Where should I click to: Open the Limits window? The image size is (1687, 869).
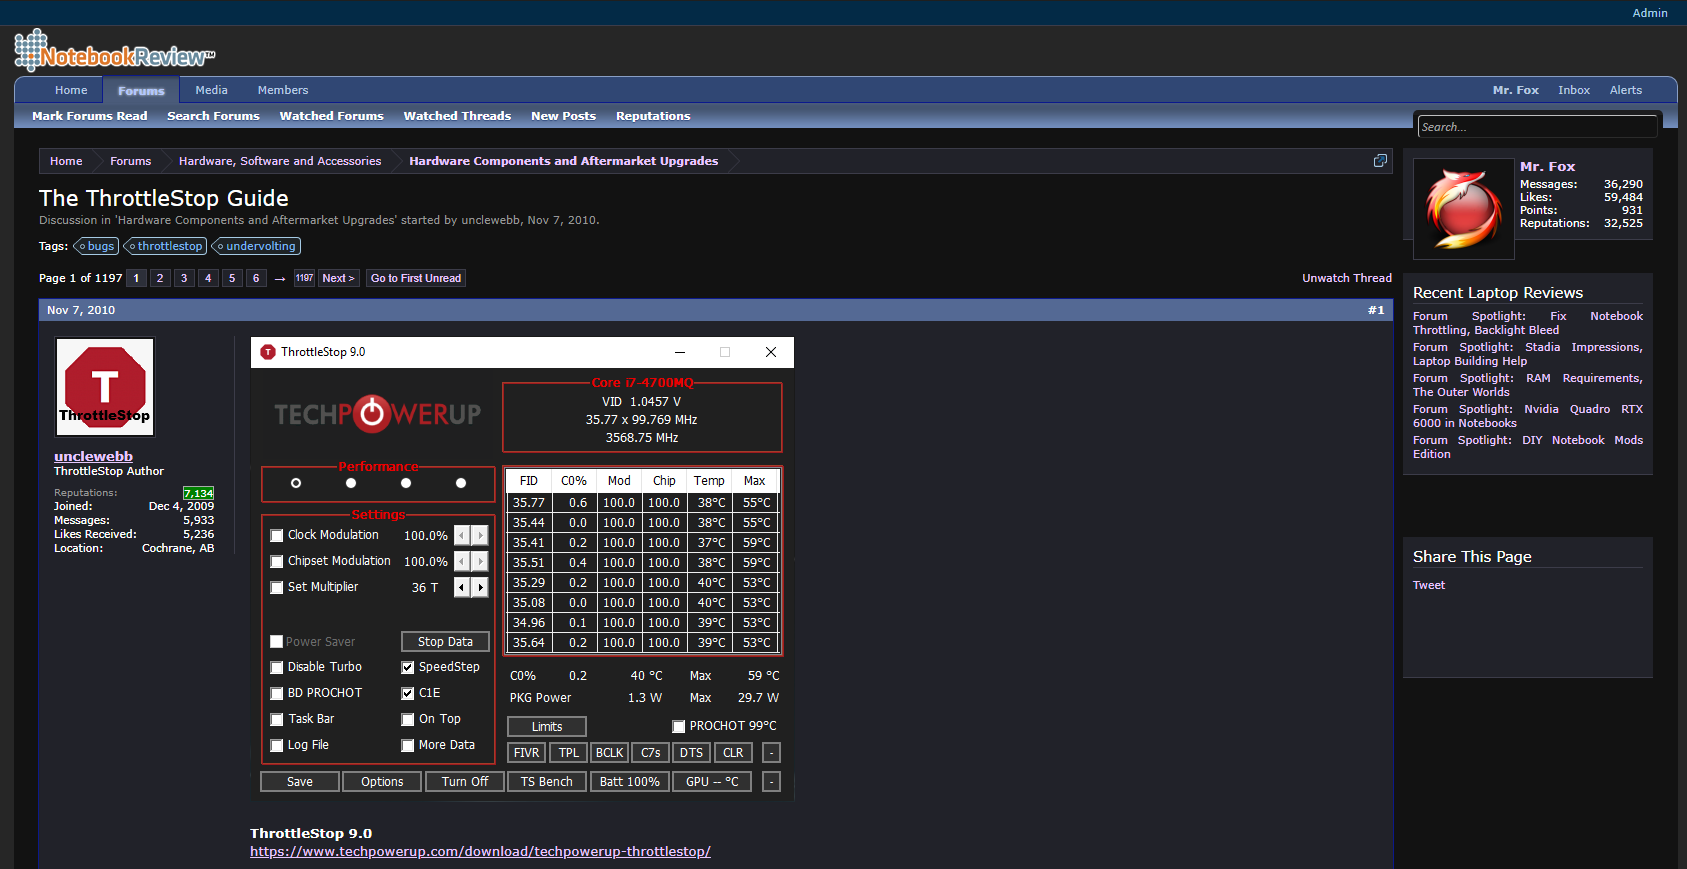[x=547, y=727]
